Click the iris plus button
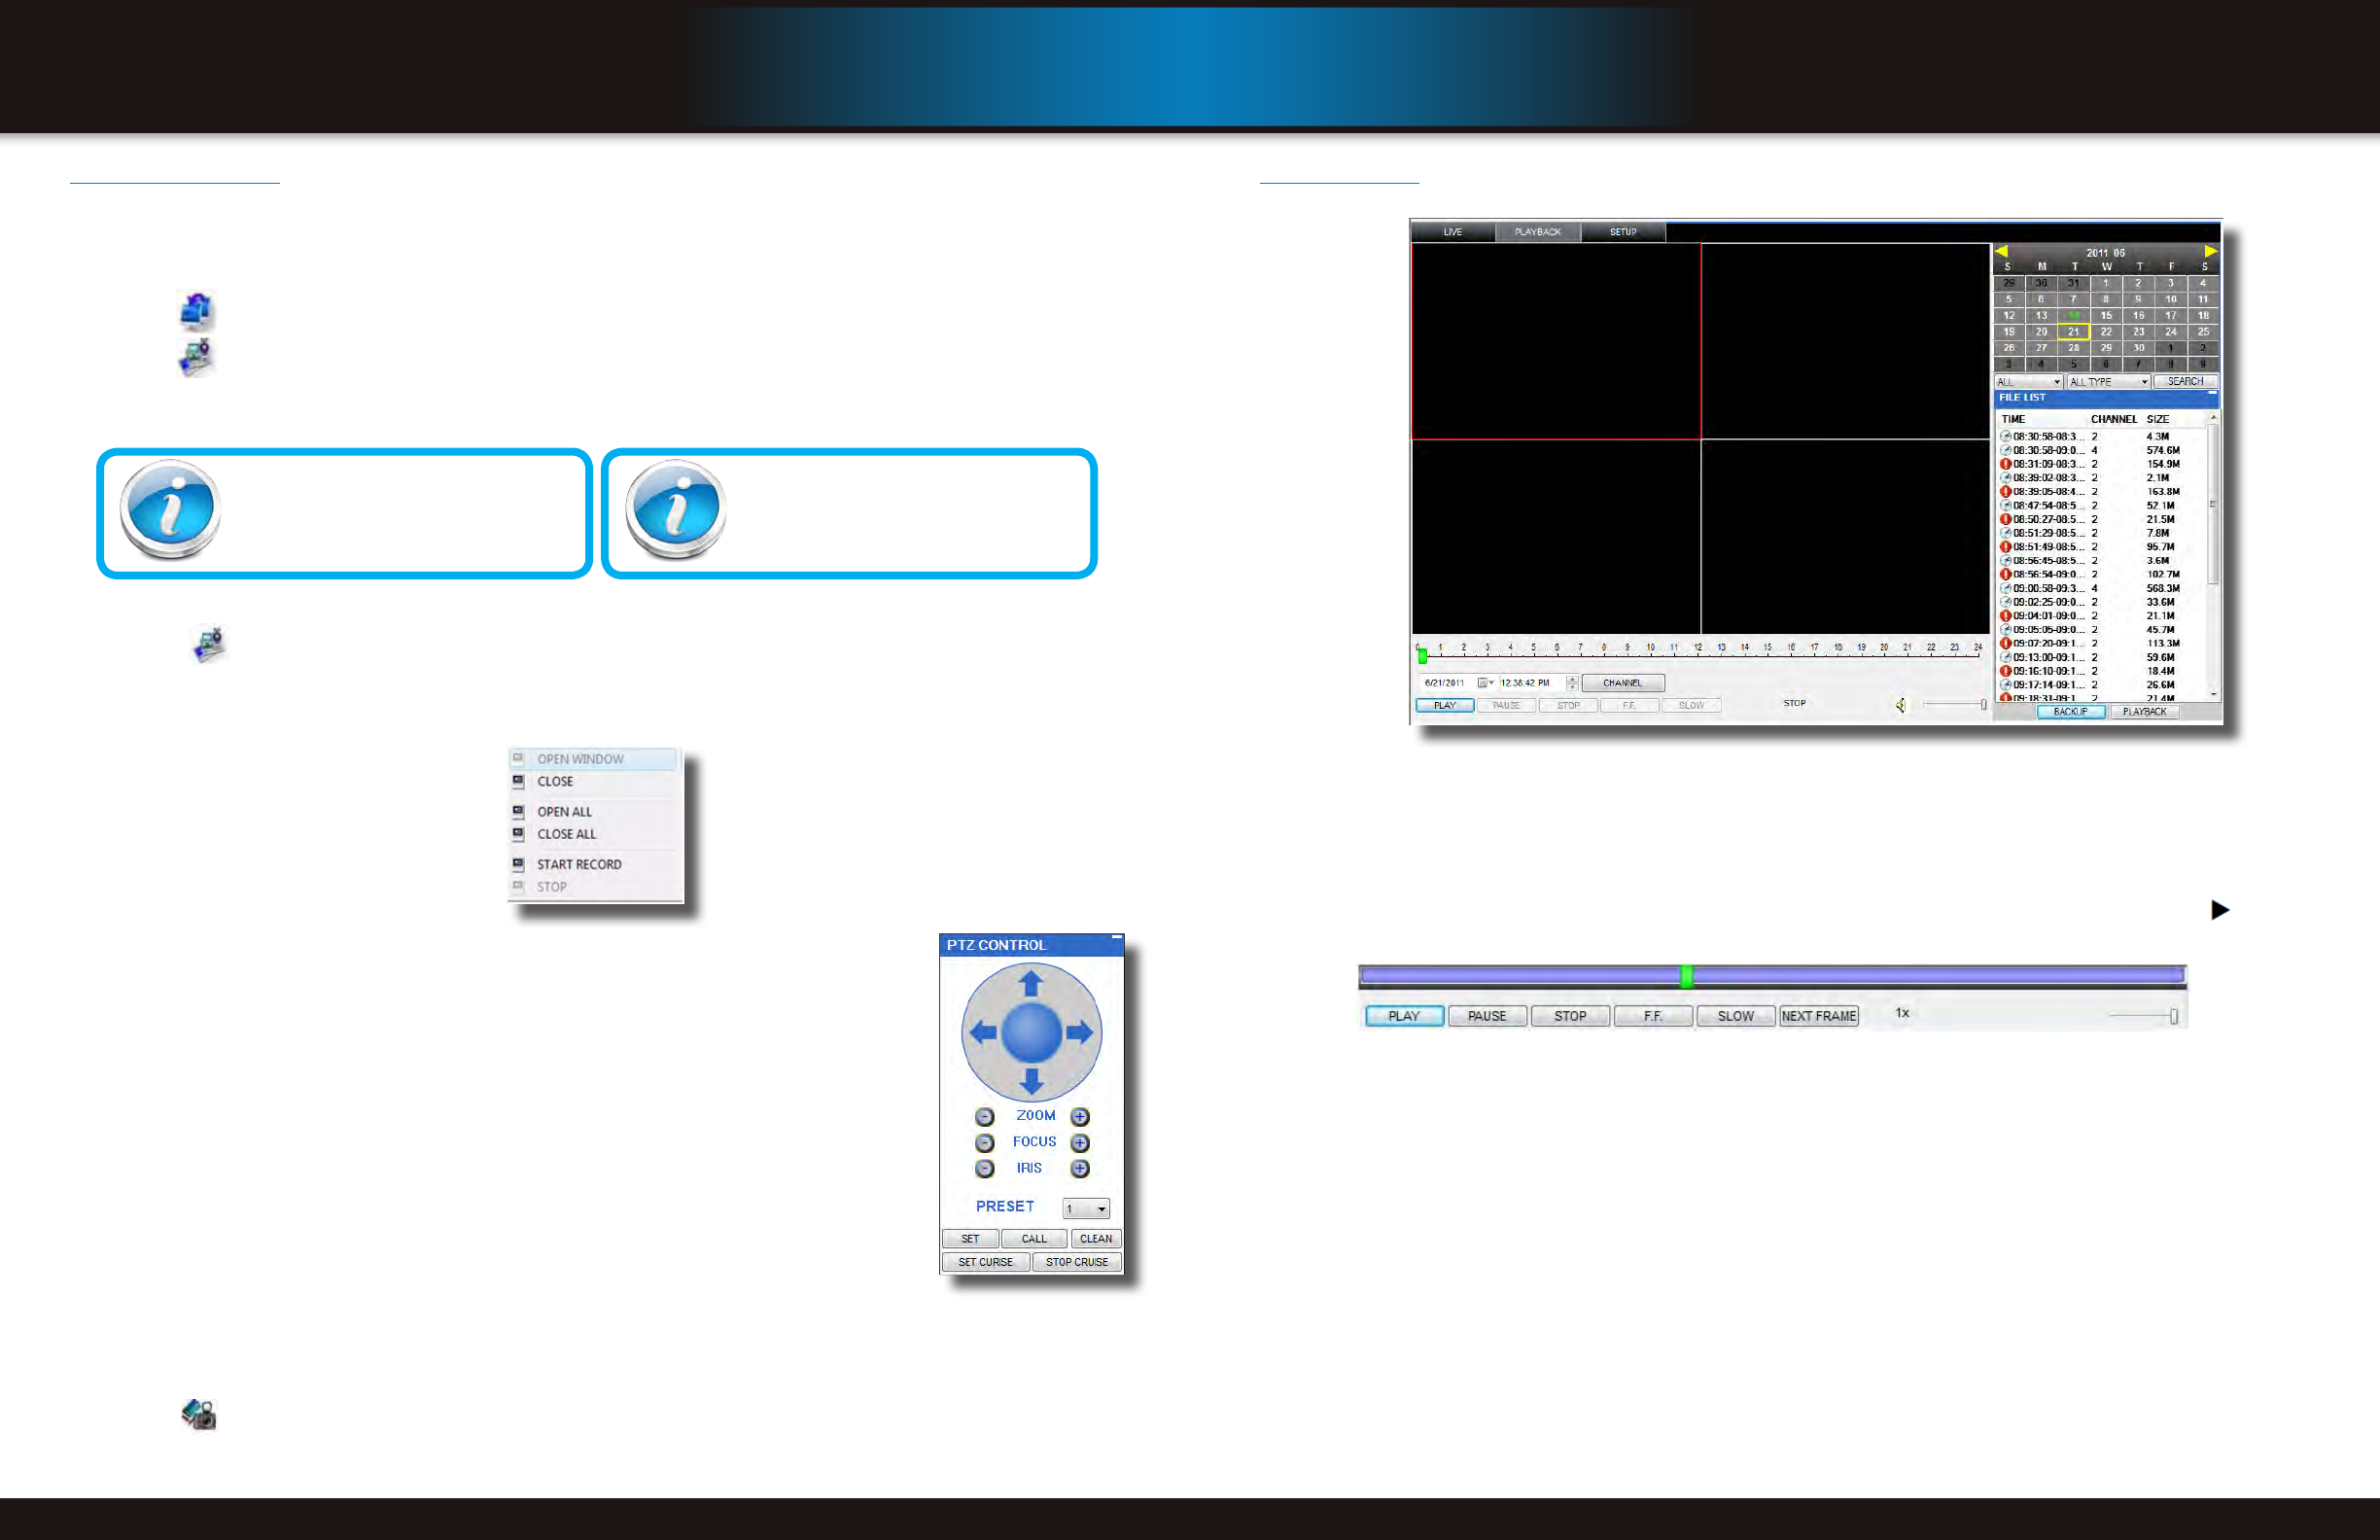This screenshot has width=2380, height=1540. (x=1080, y=1168)
